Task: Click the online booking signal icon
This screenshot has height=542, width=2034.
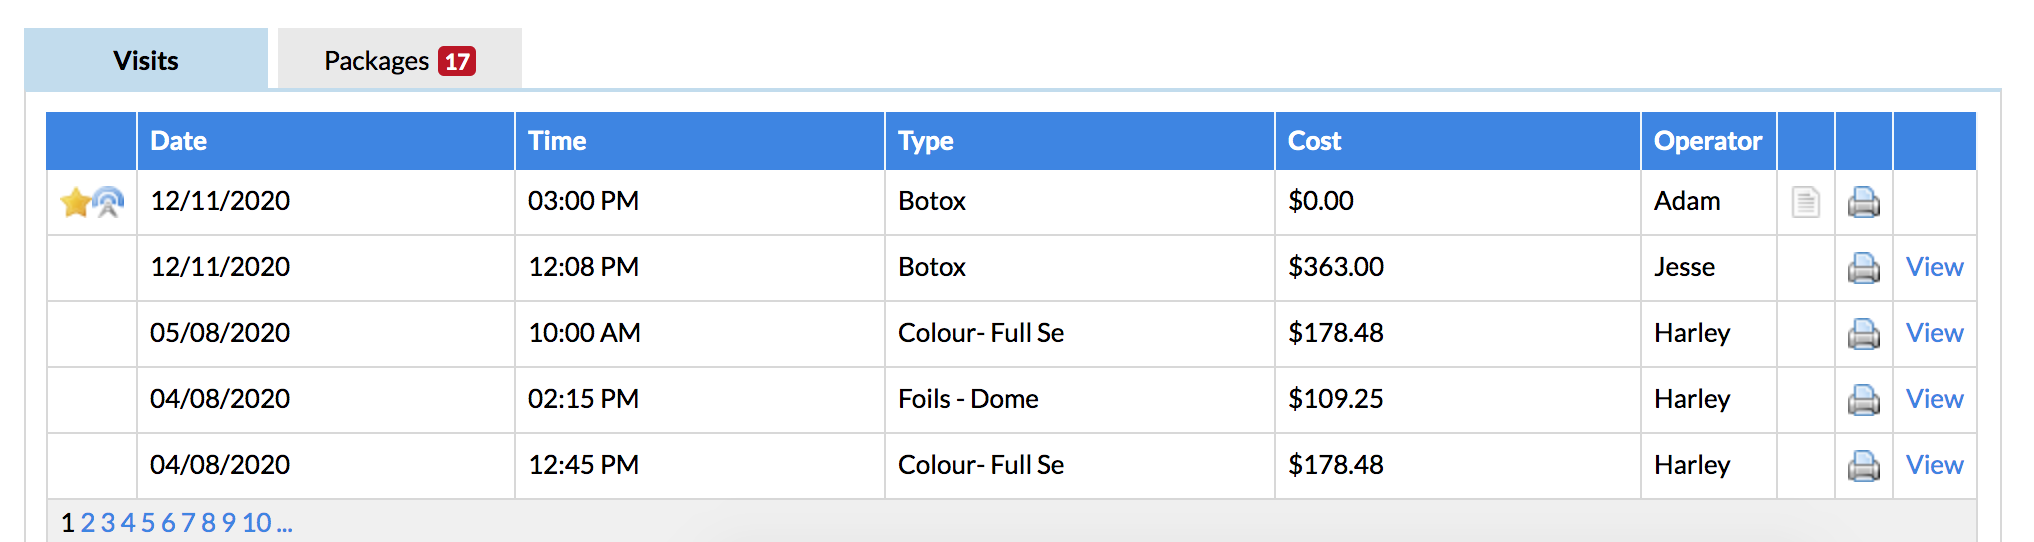Action: coord(108,202)
